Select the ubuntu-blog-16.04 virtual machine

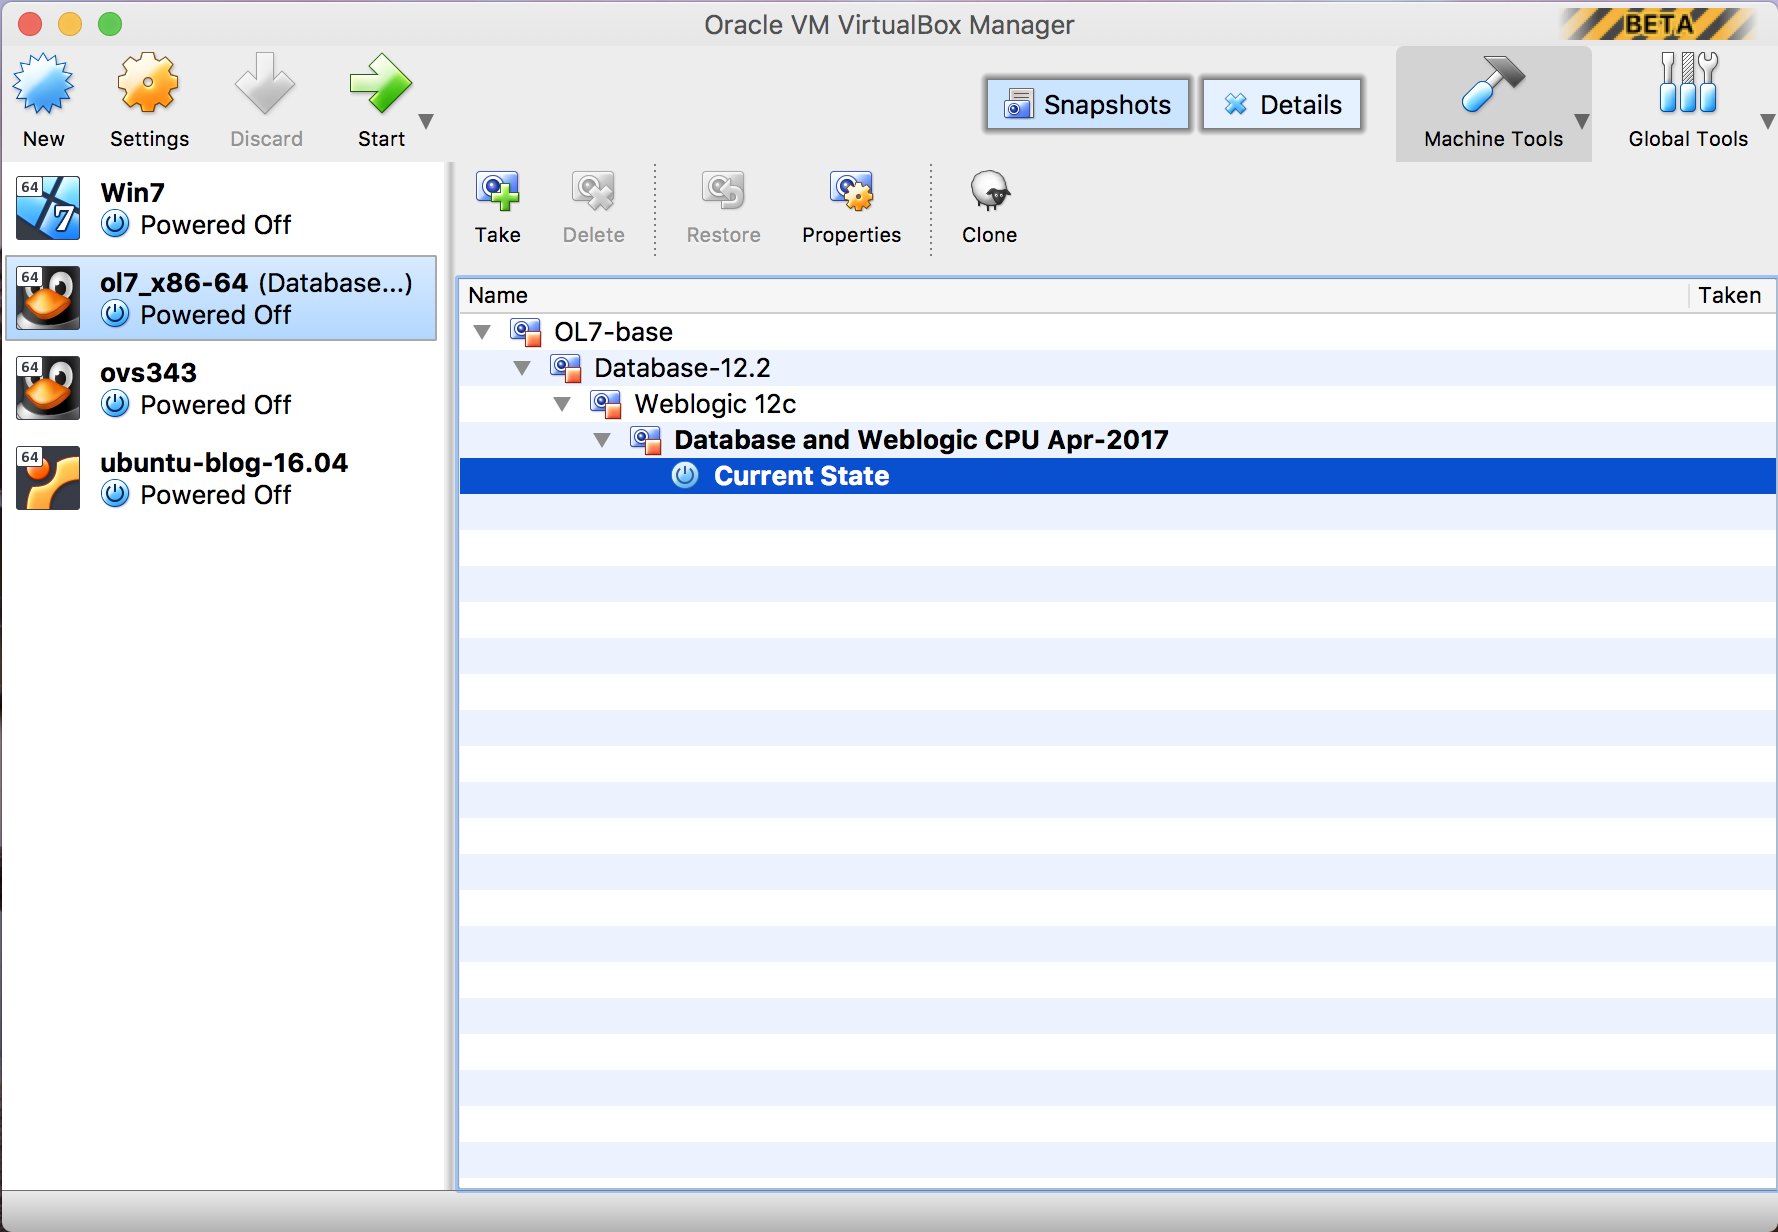coord(222,477)
